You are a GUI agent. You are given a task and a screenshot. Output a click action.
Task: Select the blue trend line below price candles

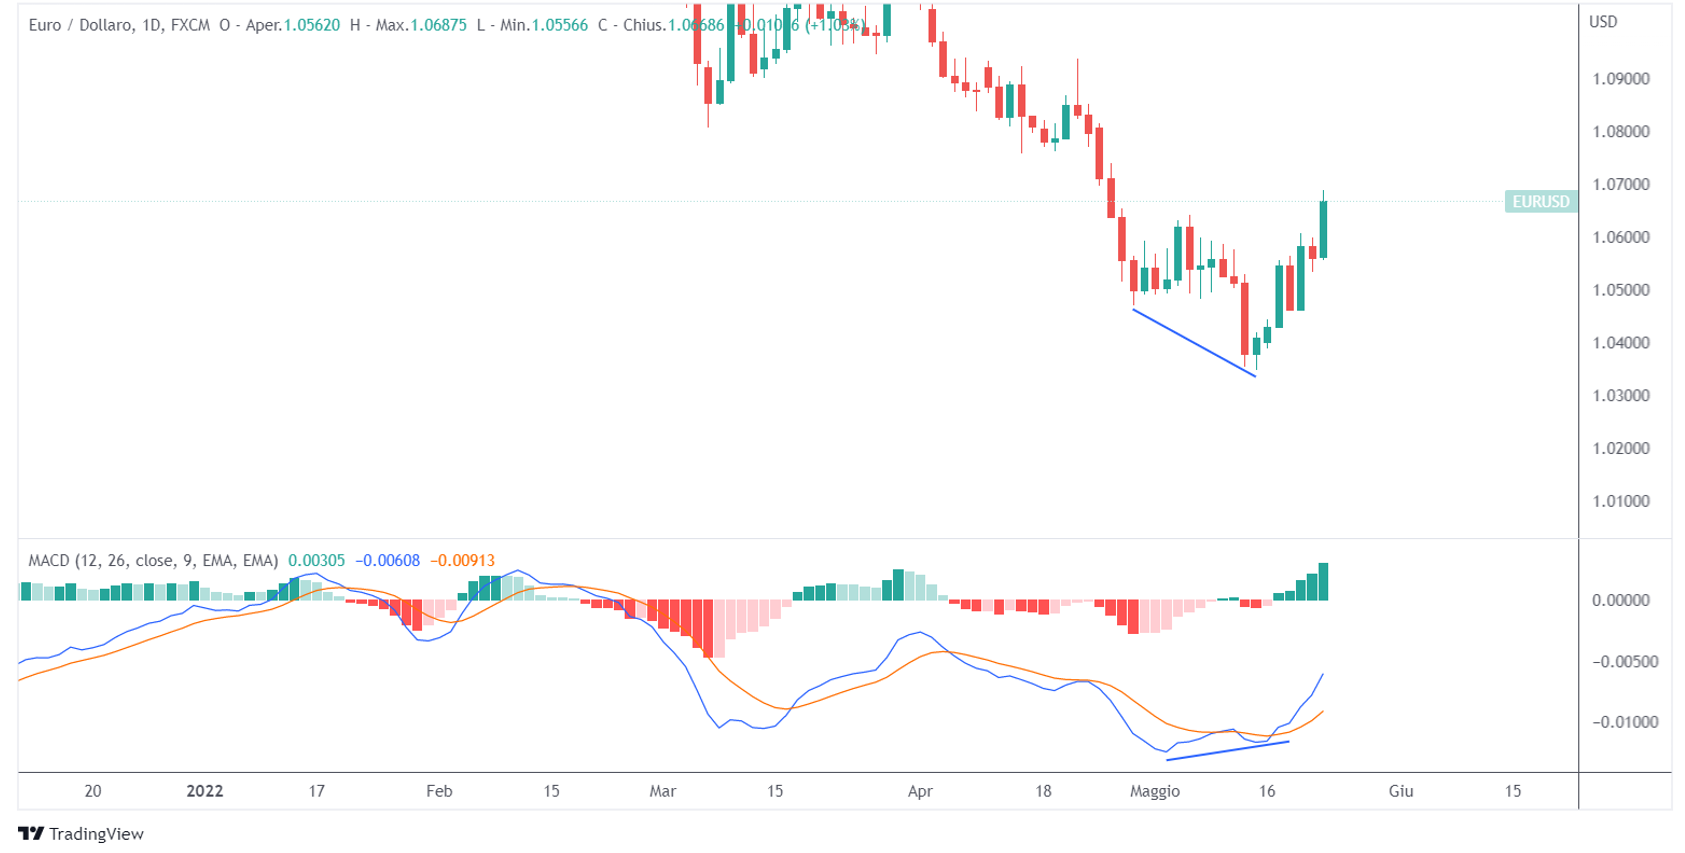click(1193, 342)
